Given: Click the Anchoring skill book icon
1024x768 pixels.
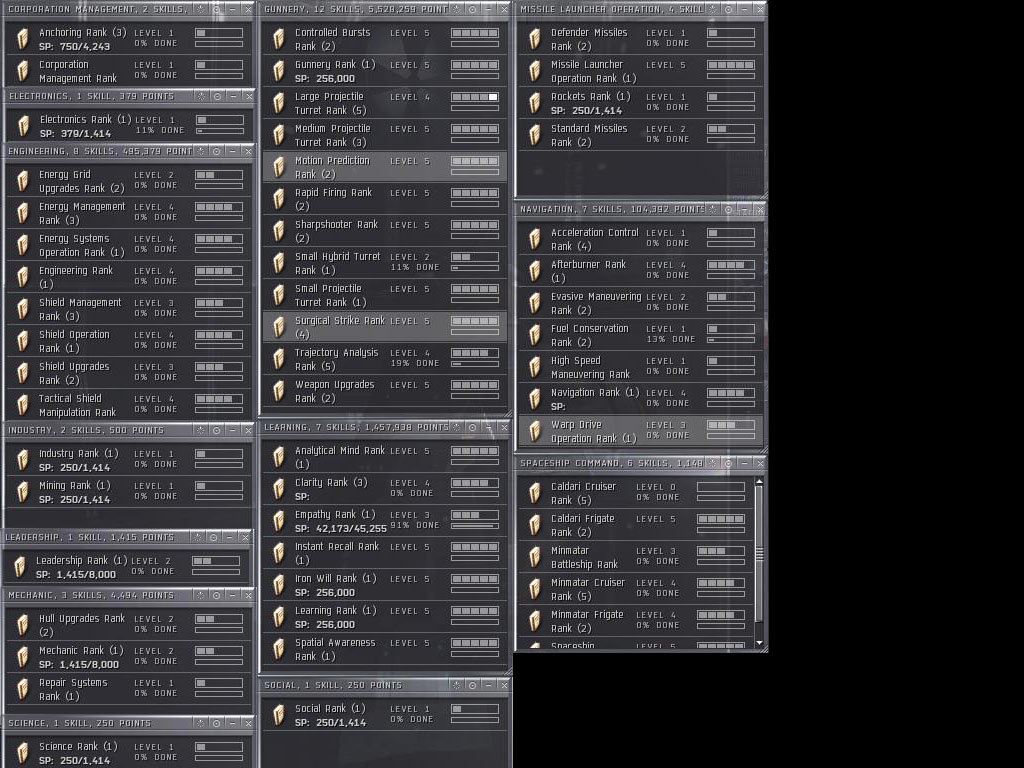Looking at the screenshot, I should [23, 39].
